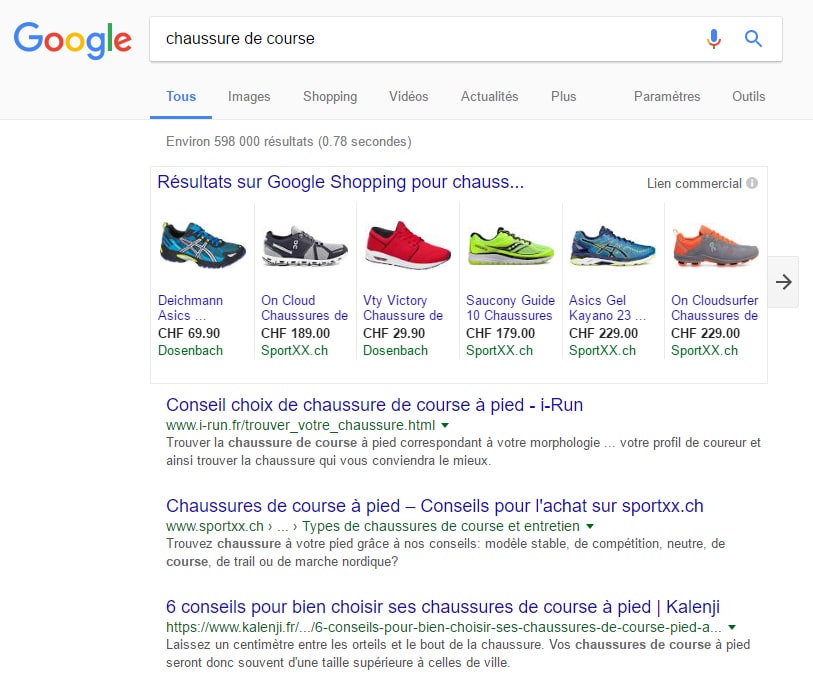Open the Vty Victory Chaussure product link
The image size is (813, 686).
403,308
